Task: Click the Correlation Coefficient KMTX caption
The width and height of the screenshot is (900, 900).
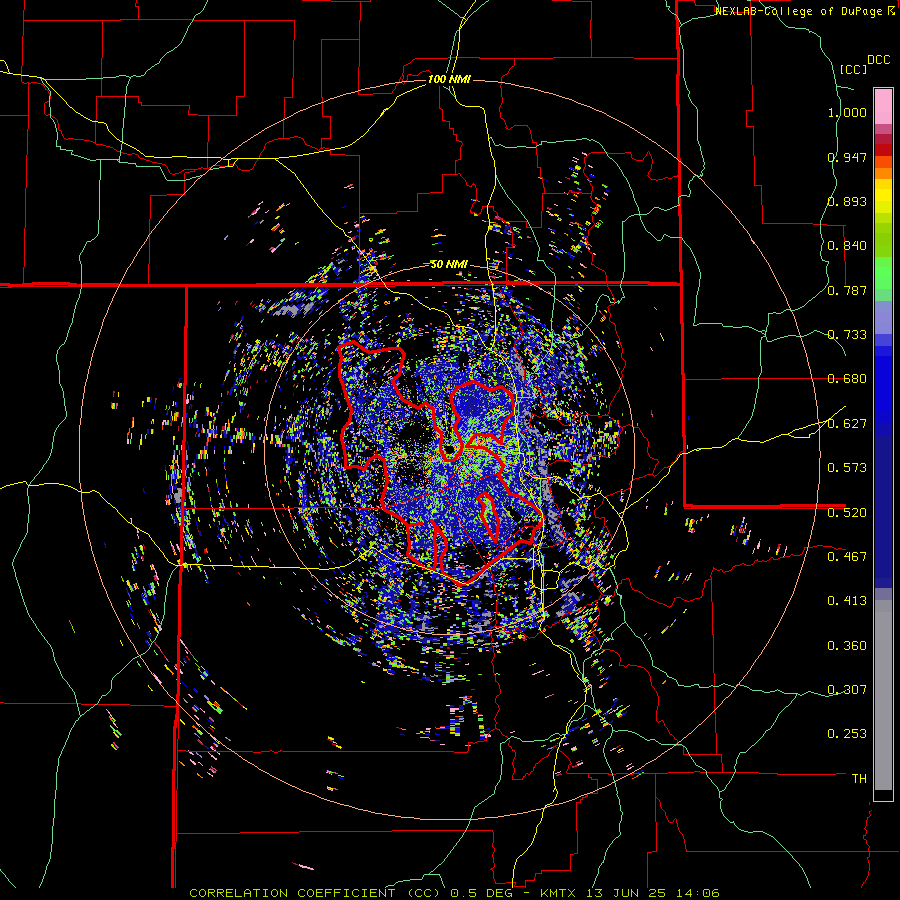Action: (454, 893)
